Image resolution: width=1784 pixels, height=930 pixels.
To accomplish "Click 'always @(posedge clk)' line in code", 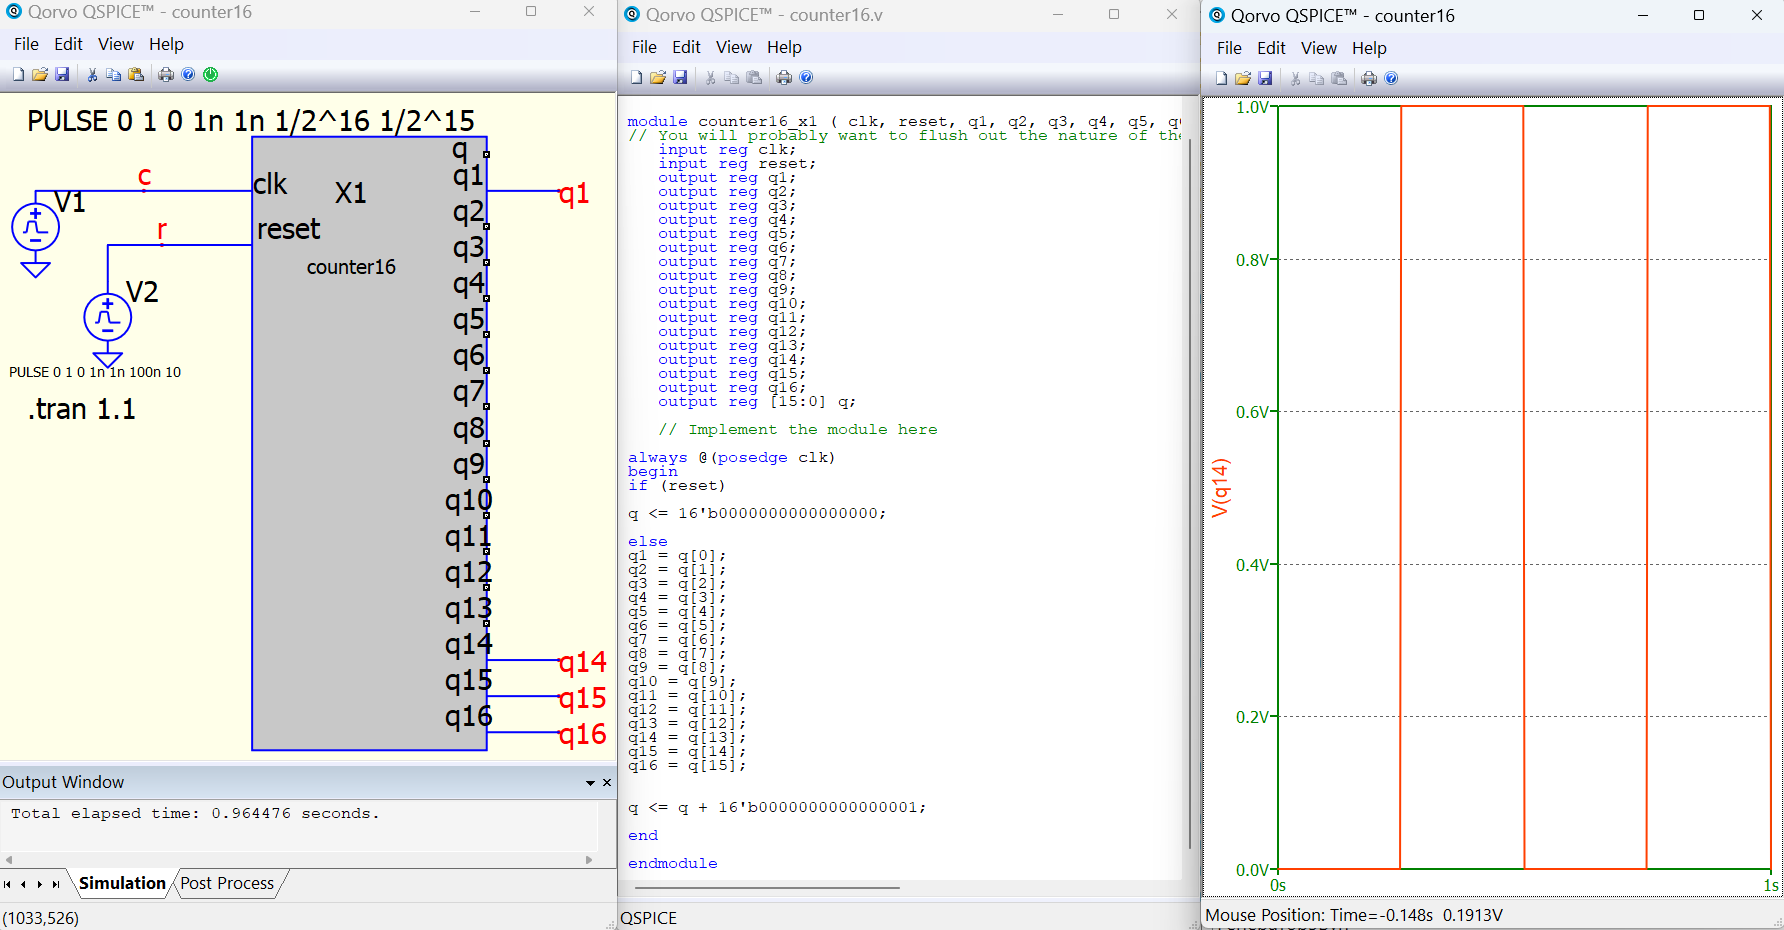I will point(731,457).
